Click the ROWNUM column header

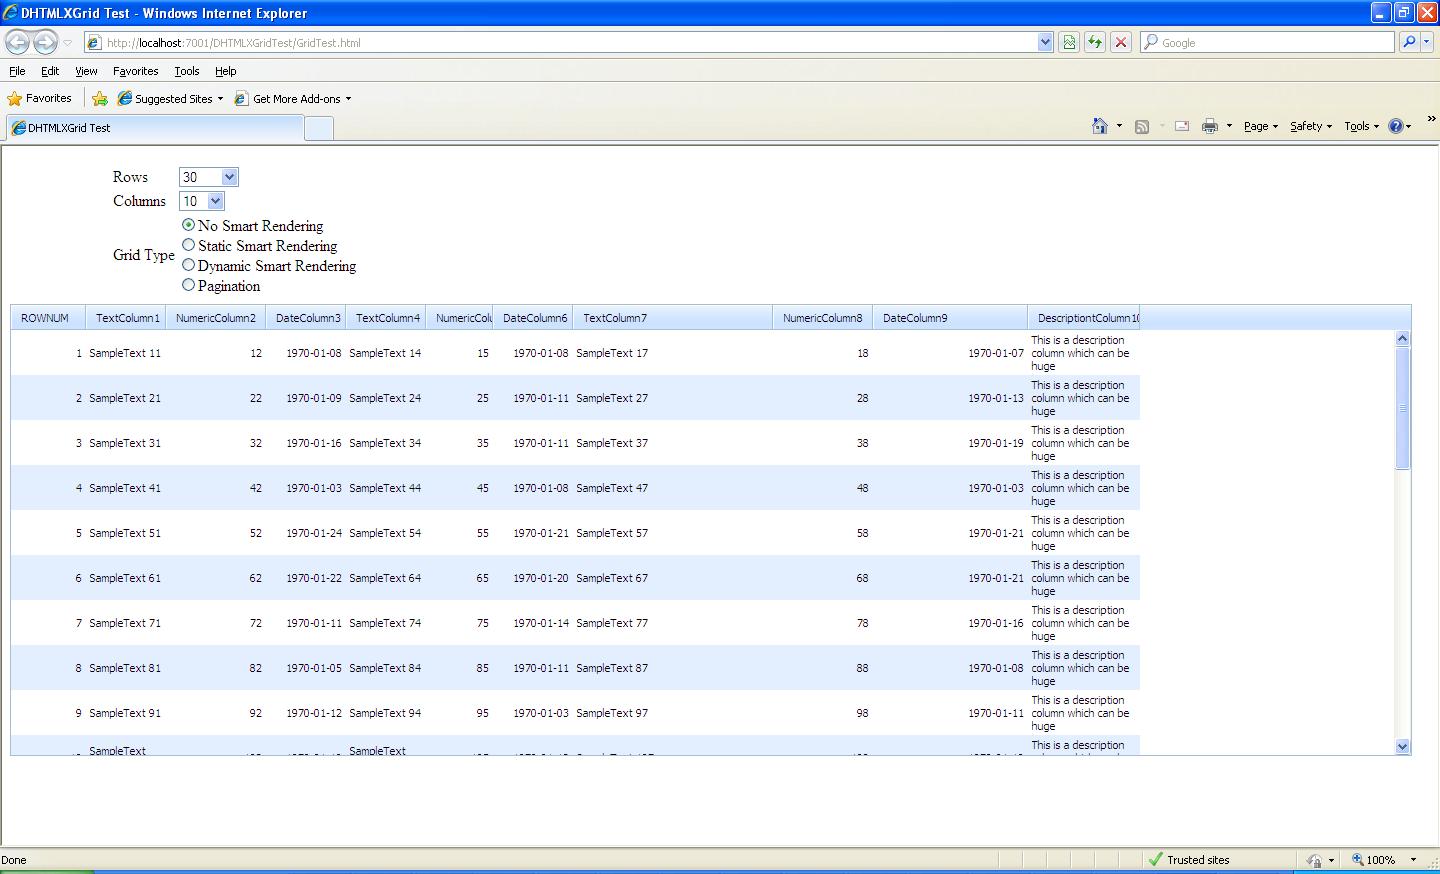[x=48, y=318]
